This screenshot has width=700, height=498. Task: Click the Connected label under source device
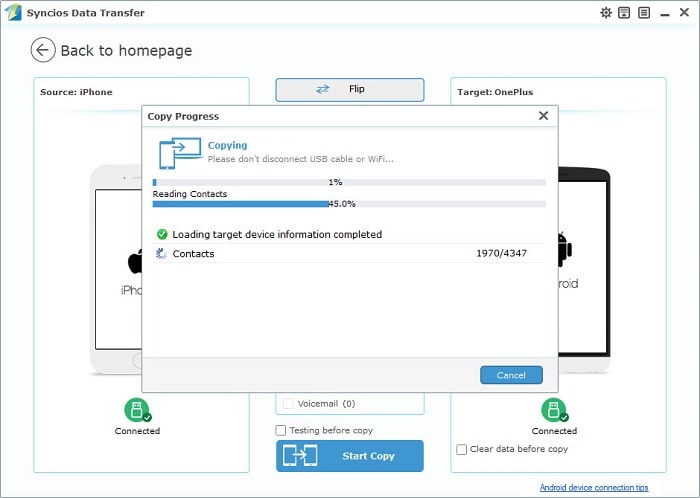[x=138, y=431]
